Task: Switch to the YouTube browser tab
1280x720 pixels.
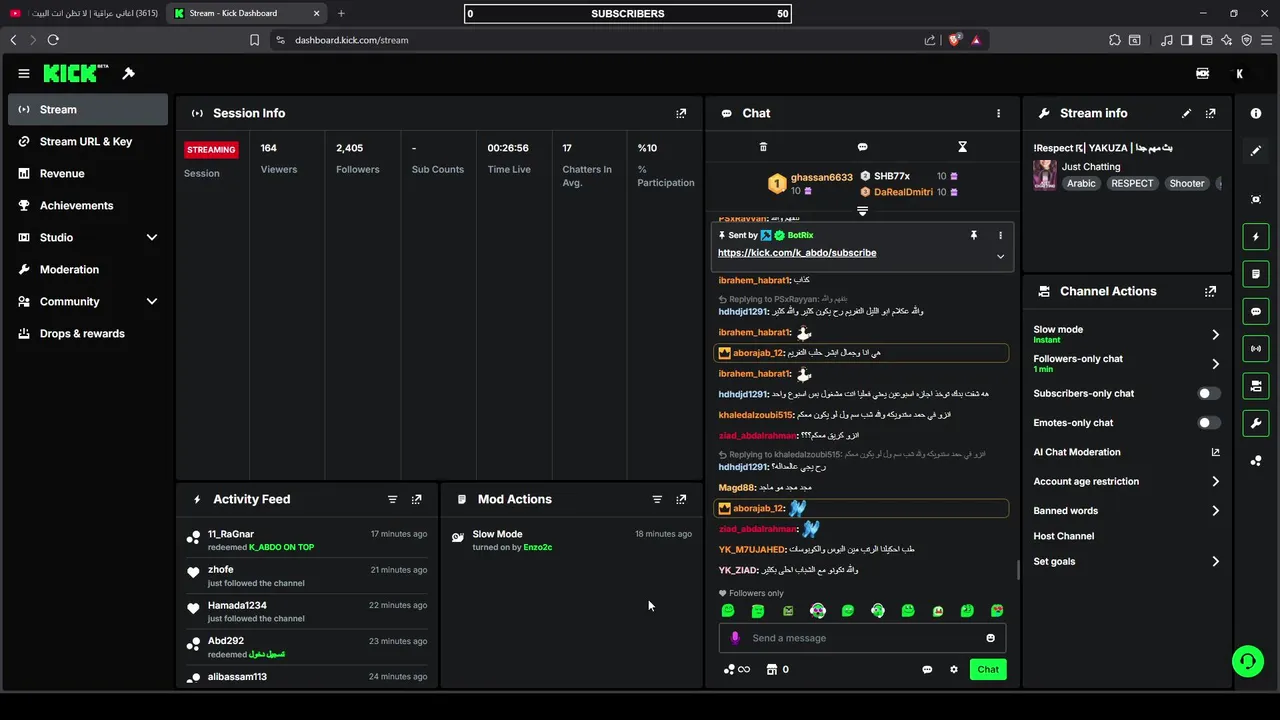Action: tap(84, 13)
